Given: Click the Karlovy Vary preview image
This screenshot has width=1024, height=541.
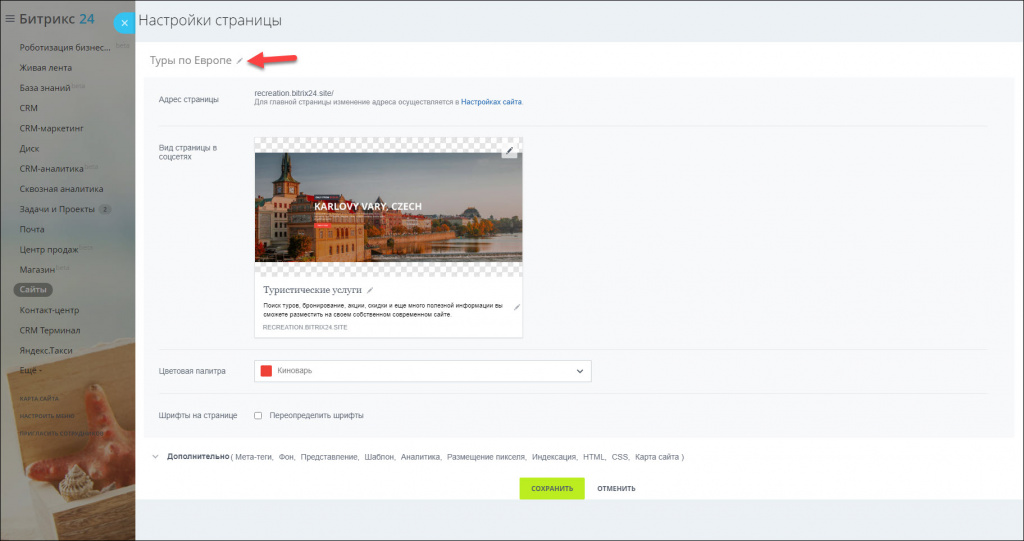Looking at the screenshot, I should click(389, 207).
